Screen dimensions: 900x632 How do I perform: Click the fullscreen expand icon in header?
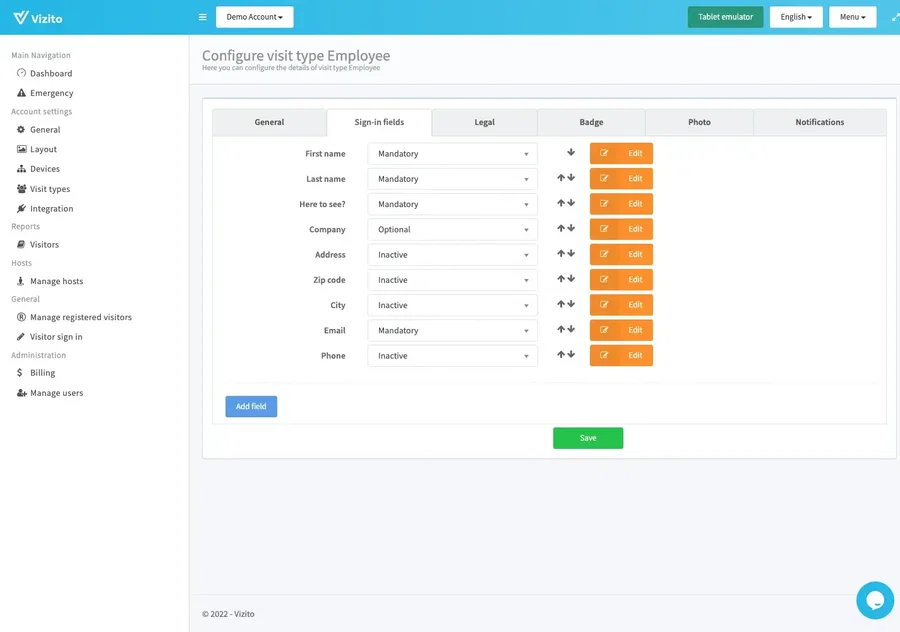(x=895, y=17)
